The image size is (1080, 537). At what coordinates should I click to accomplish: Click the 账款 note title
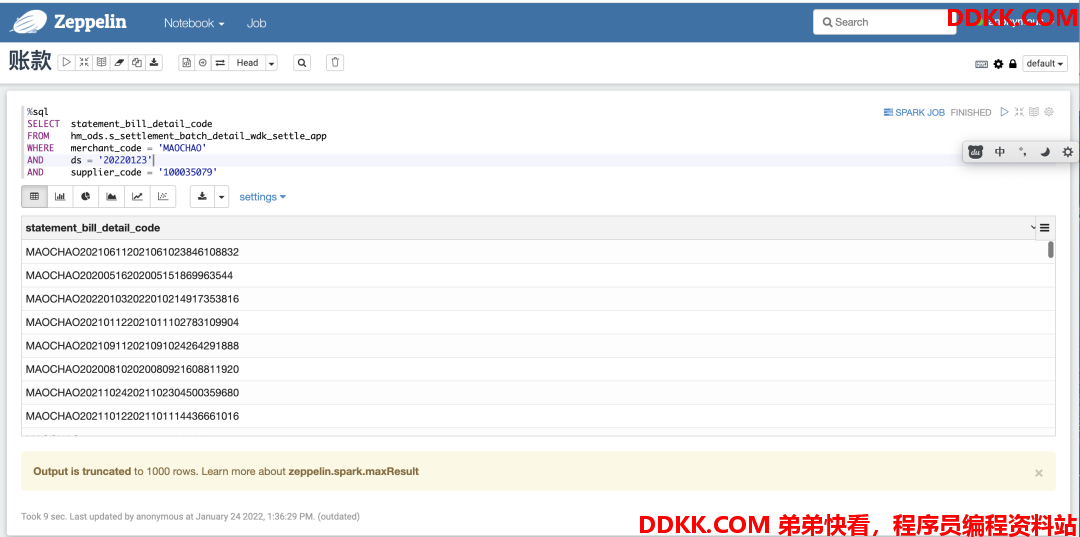click(x=30, y=62)
